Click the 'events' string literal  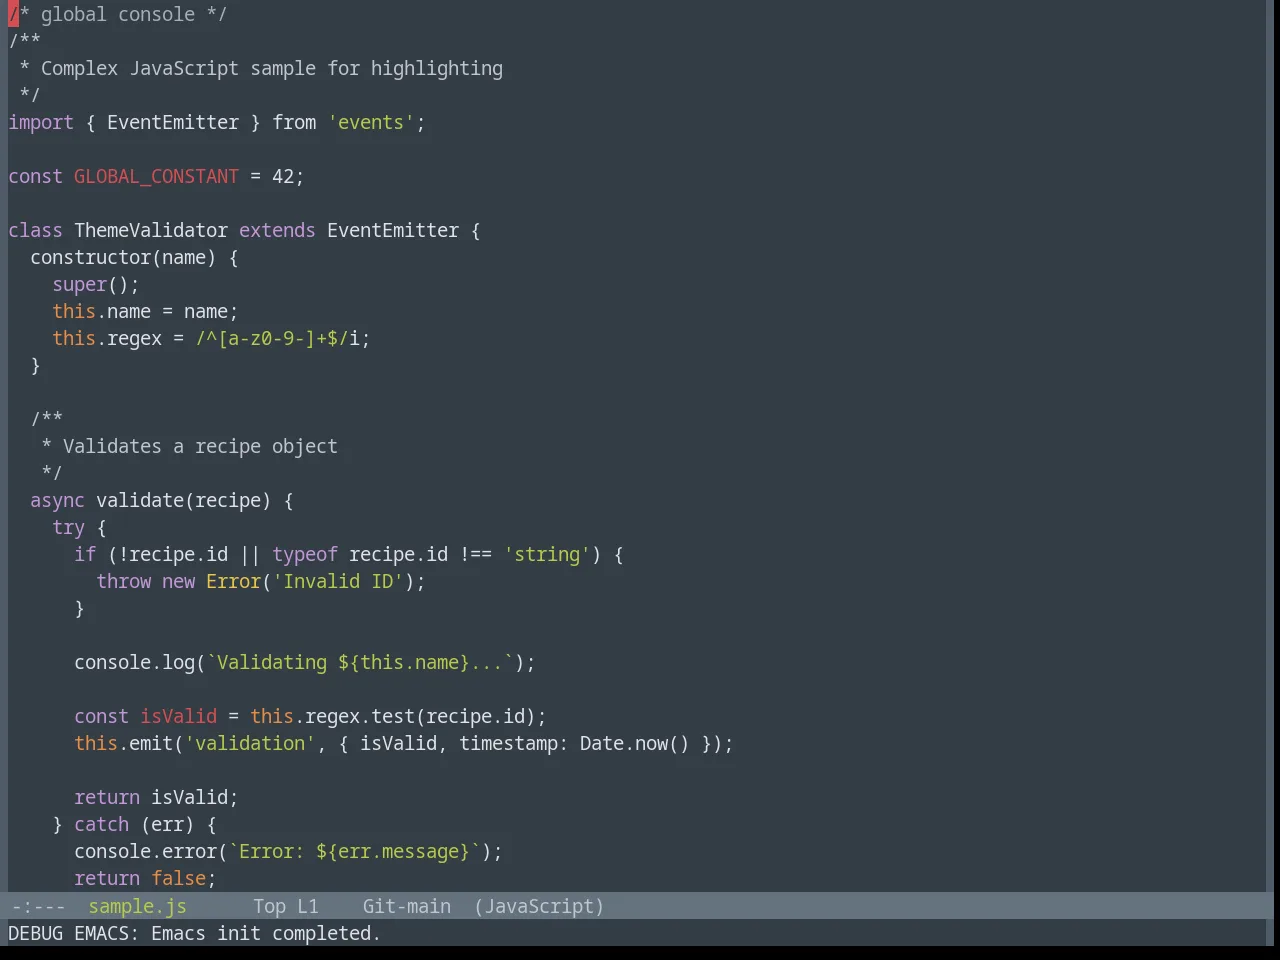(x=371, y=122)
